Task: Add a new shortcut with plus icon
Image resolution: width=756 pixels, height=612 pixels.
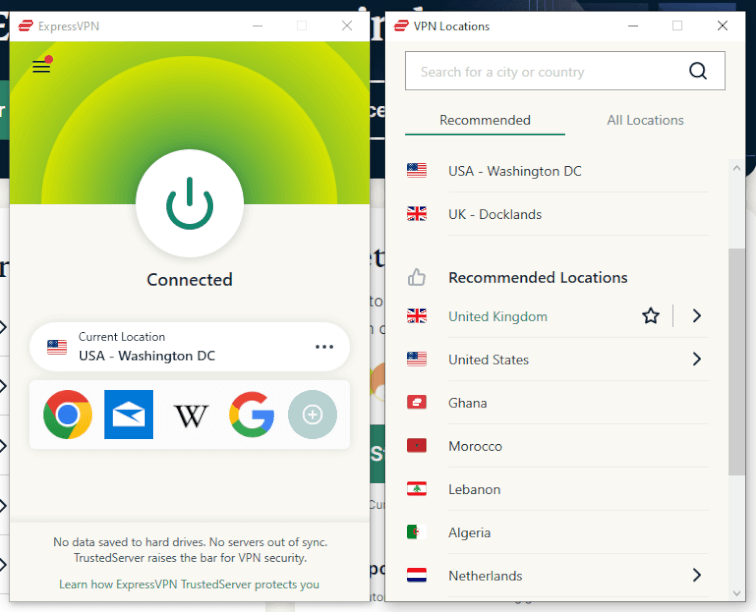Action: point(312,414)
